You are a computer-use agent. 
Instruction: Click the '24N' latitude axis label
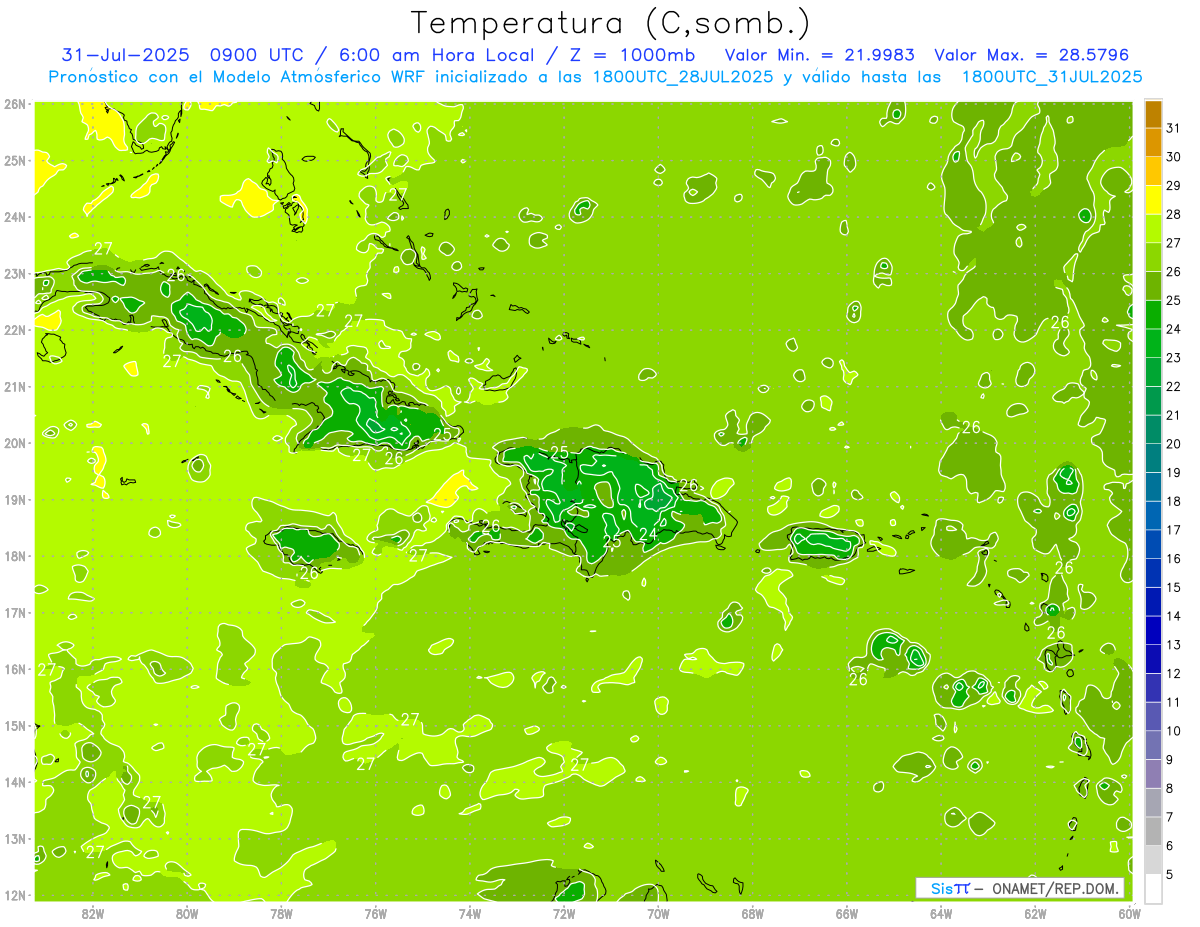click(15, 217)
